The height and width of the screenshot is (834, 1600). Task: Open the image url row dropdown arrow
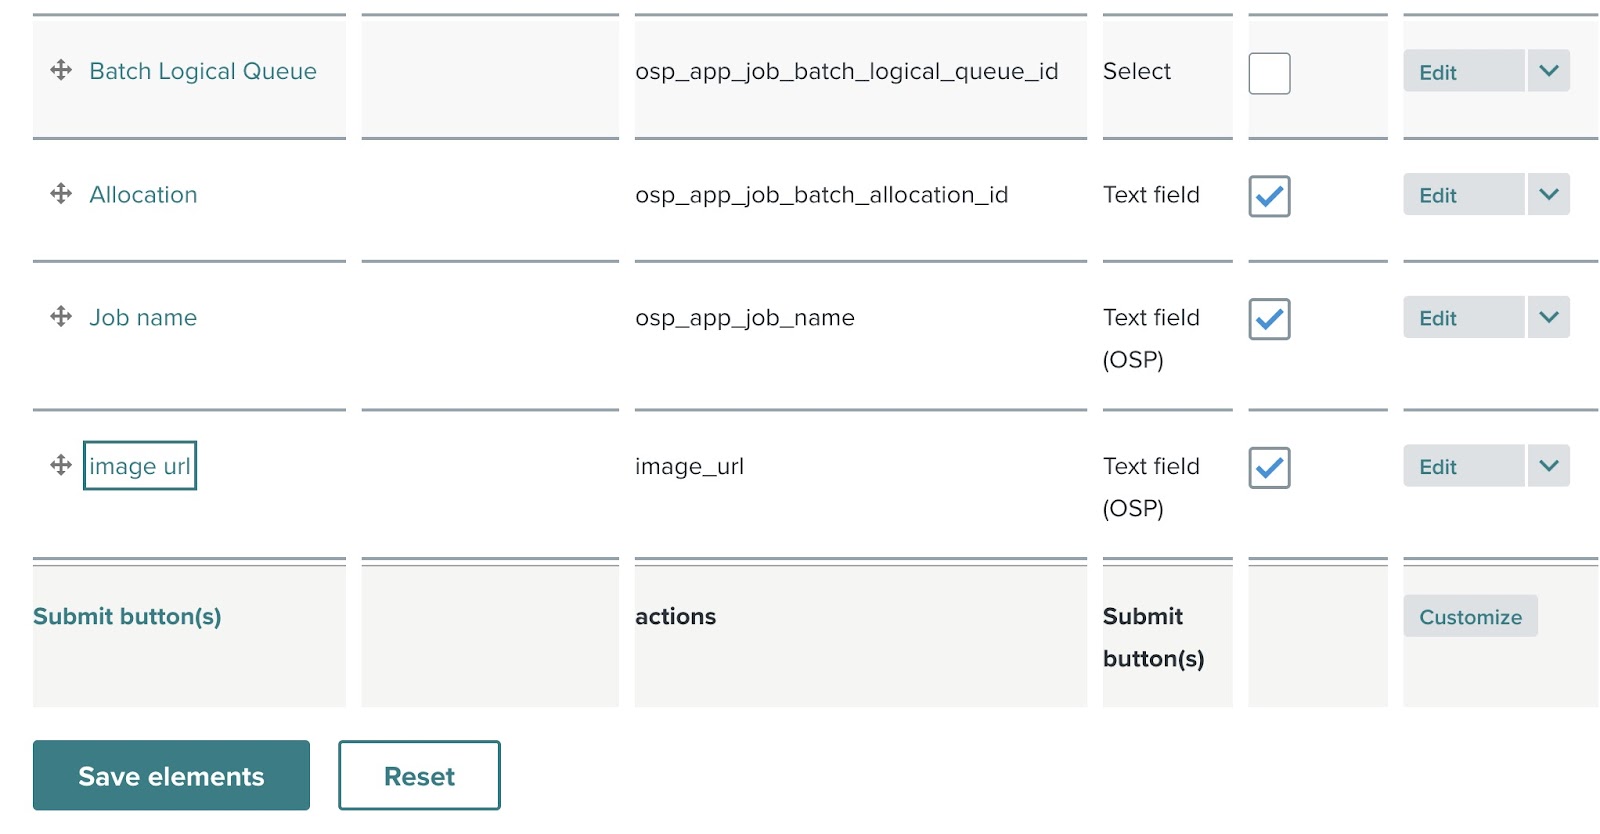pos(1548,466)
